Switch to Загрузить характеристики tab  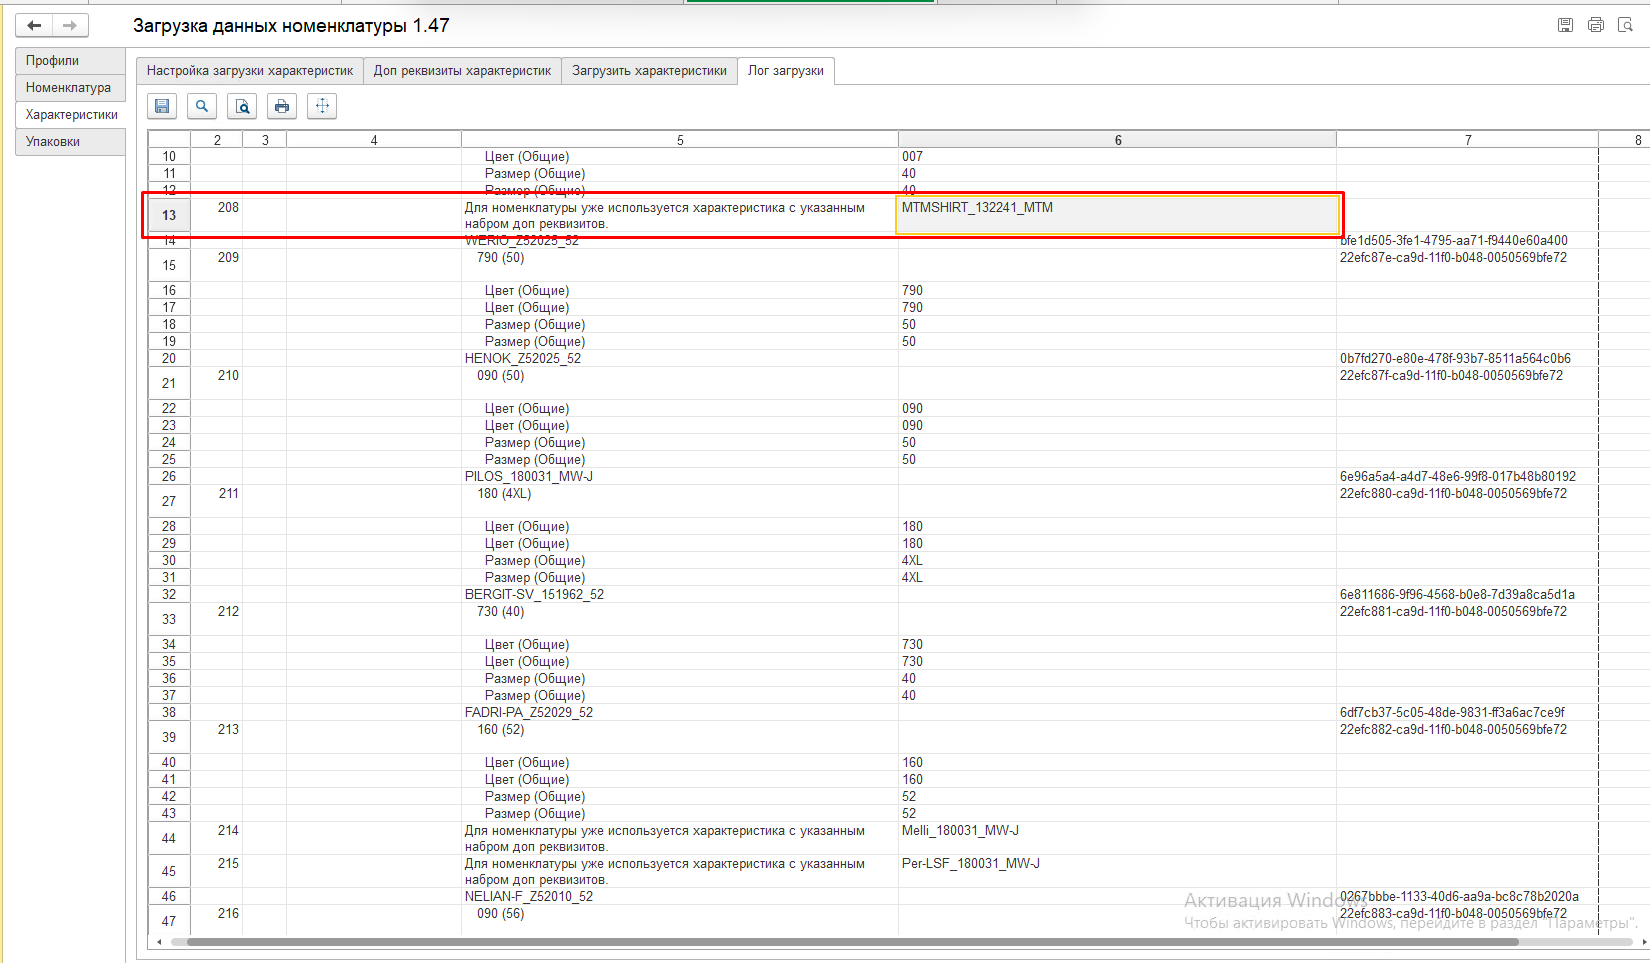pyautogui.click(x=649, y=71)
